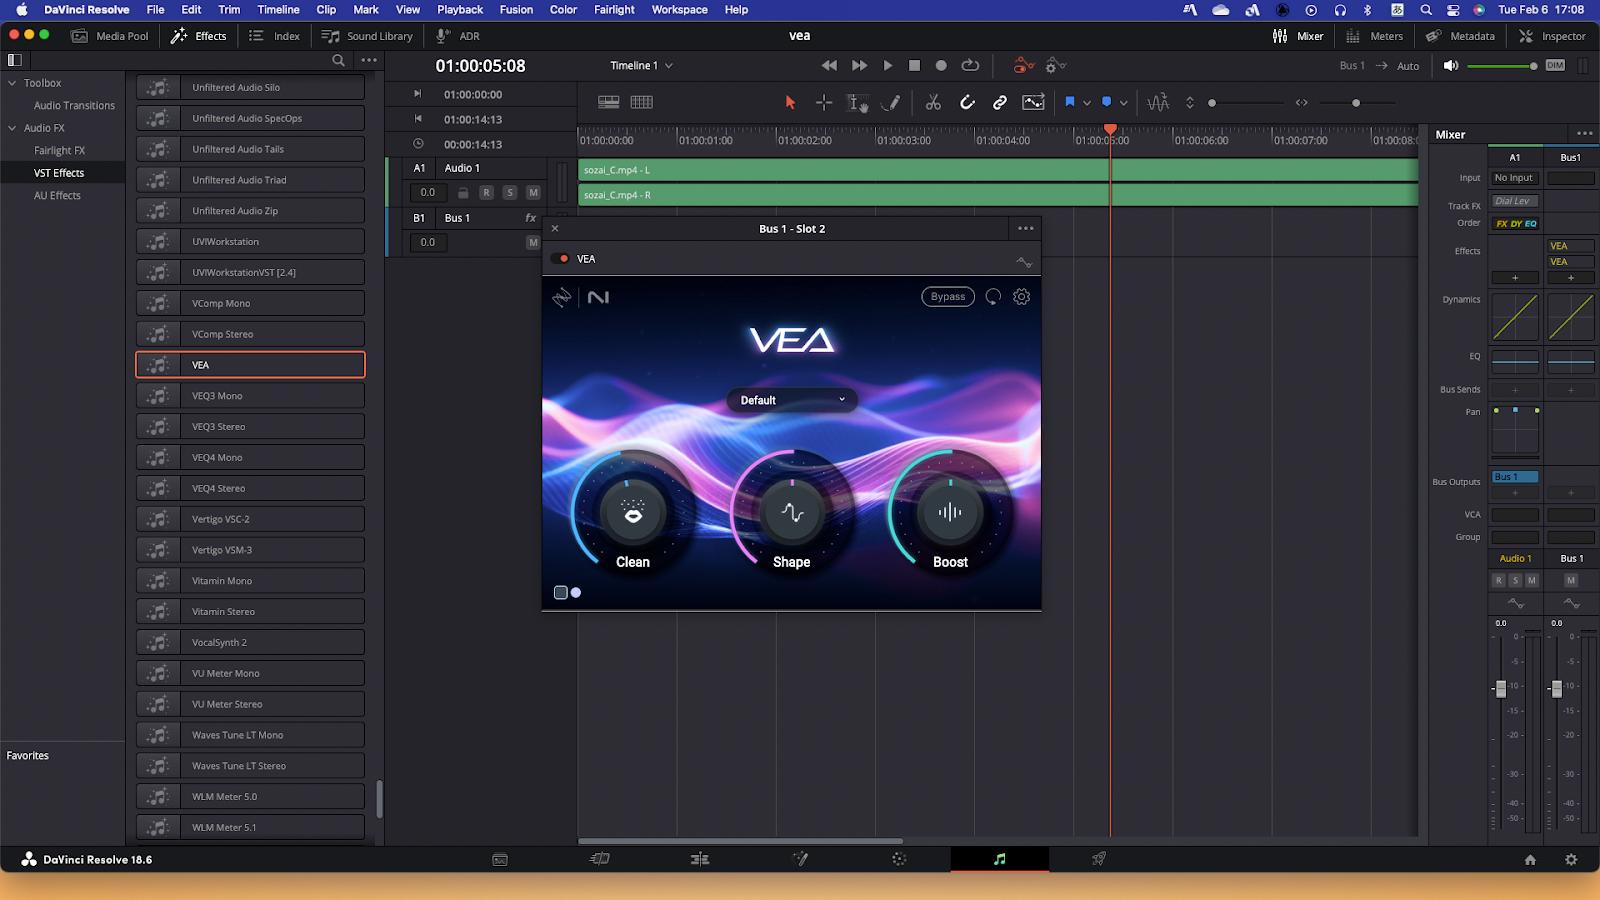This screenshot has width=1600, height=900.
Task: Open the timeline view options icon
Action: [608, 102]
